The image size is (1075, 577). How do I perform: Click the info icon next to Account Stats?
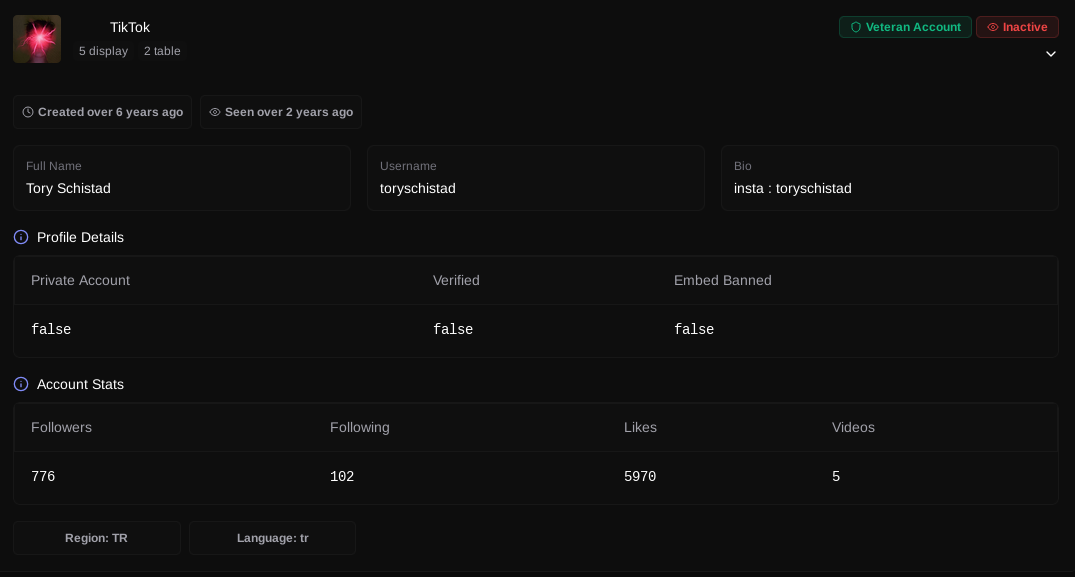coord(21,384)
